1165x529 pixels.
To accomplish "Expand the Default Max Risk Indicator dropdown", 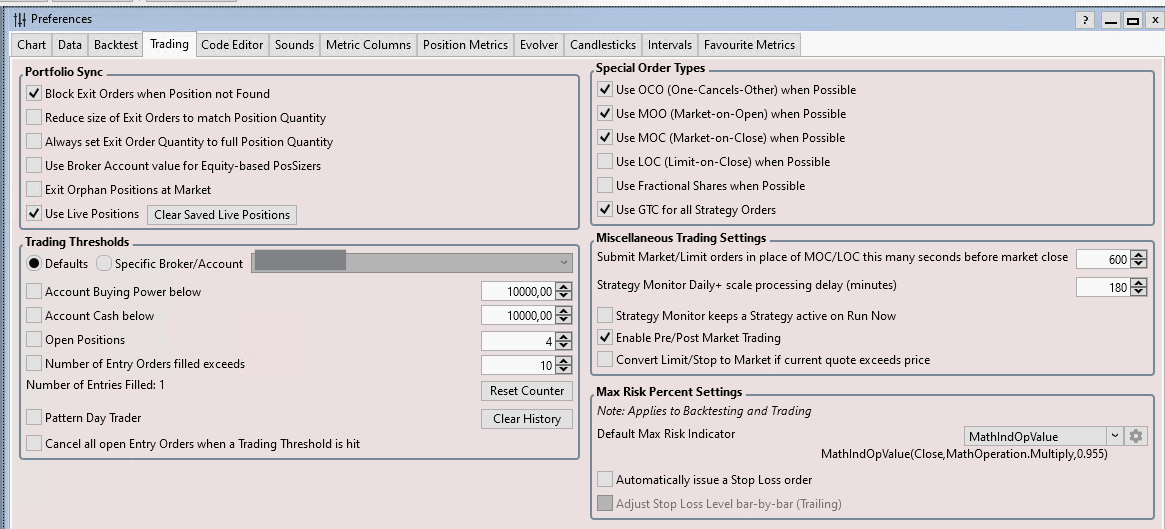I will pos(1114,436).
